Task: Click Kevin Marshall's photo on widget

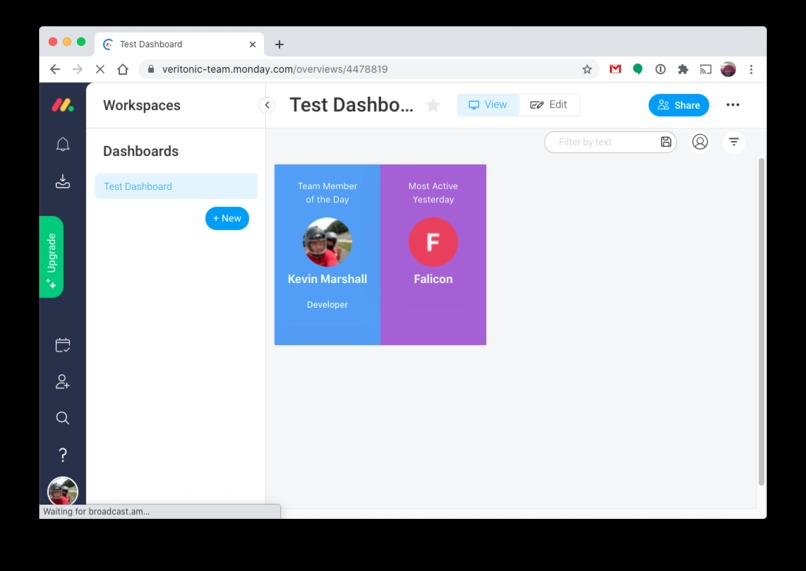Action: click(327, 242)
